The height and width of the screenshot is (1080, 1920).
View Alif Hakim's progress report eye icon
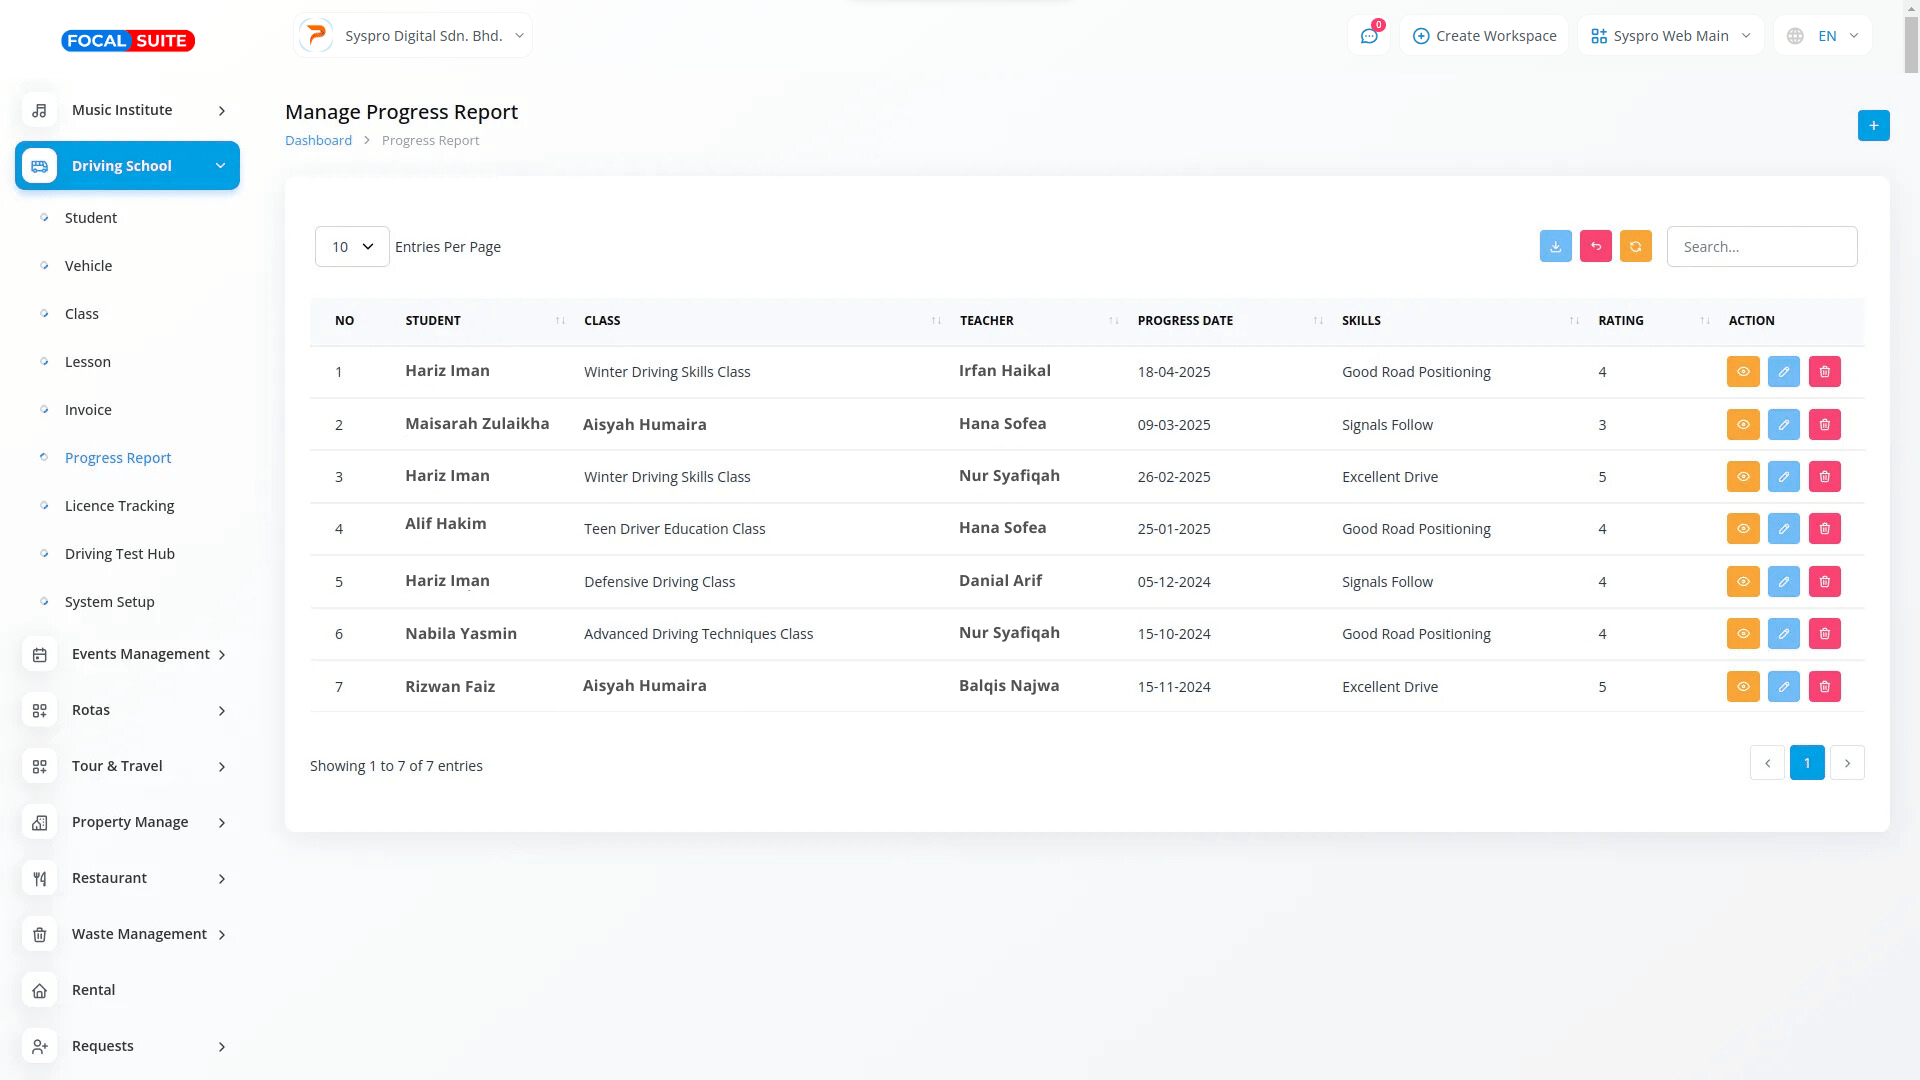(x=1742, y=529)
